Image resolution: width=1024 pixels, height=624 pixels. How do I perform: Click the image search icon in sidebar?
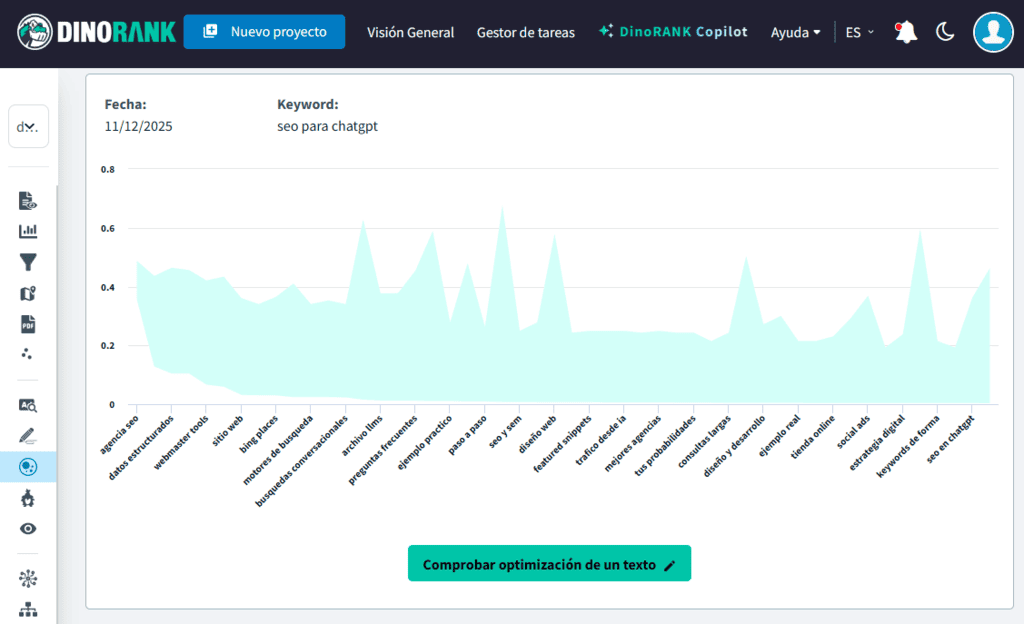28,405
